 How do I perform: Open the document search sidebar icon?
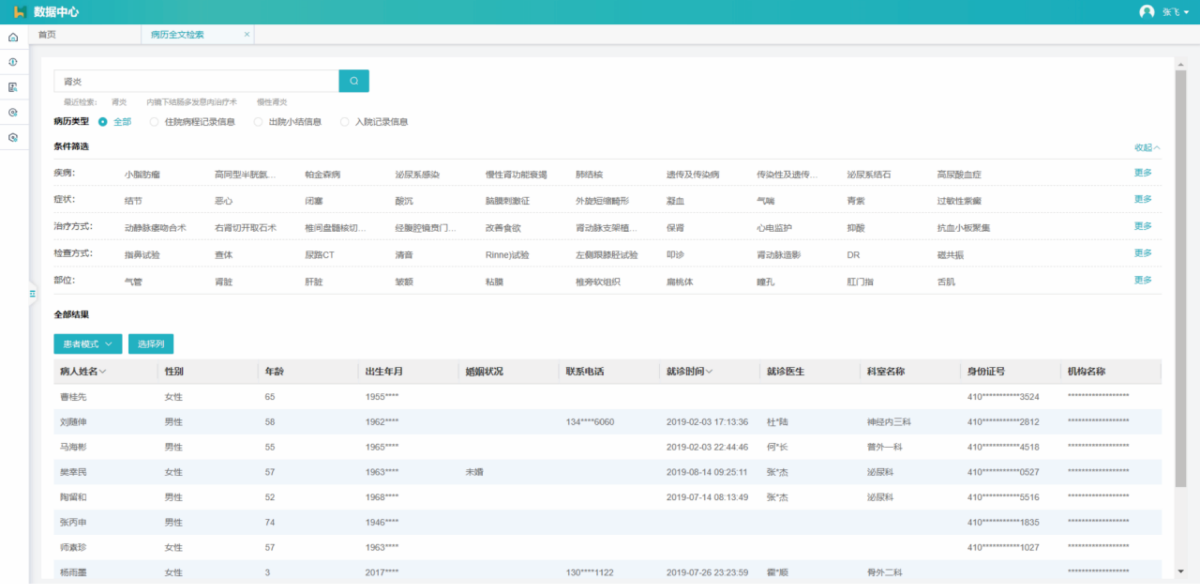coord(13,87)
